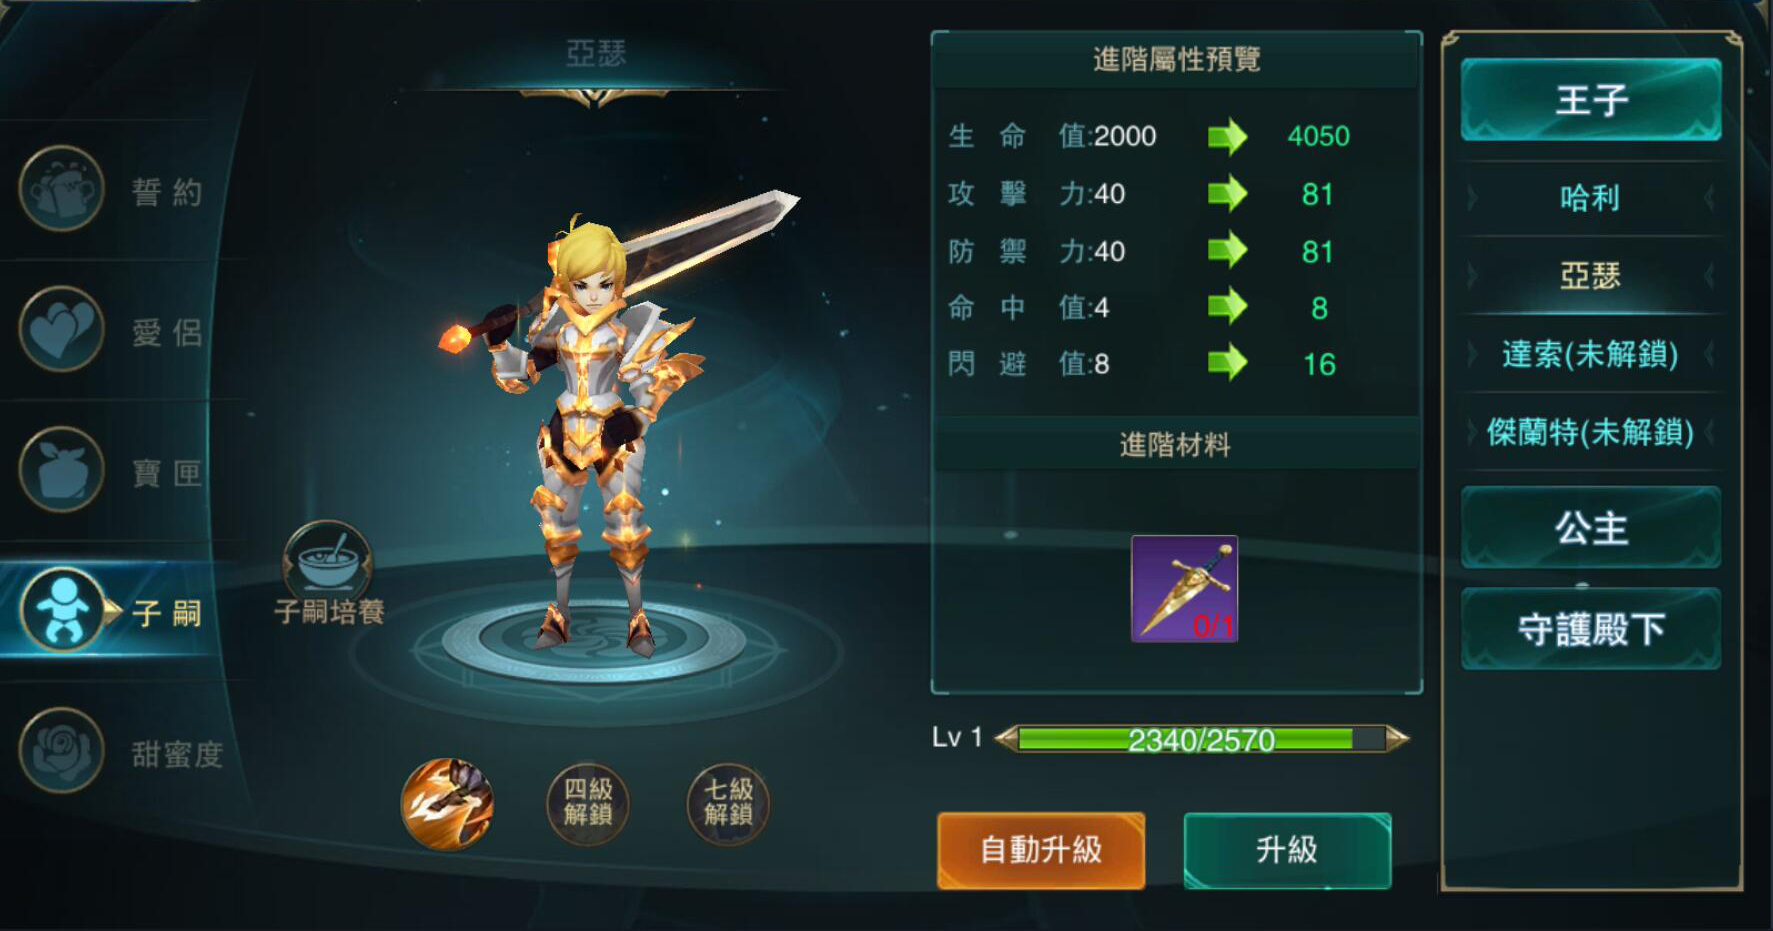The height and width of the screenshot is (931, 1773).
Task: Tap the unlocked flaming skill icon
Action: [447, 804]
